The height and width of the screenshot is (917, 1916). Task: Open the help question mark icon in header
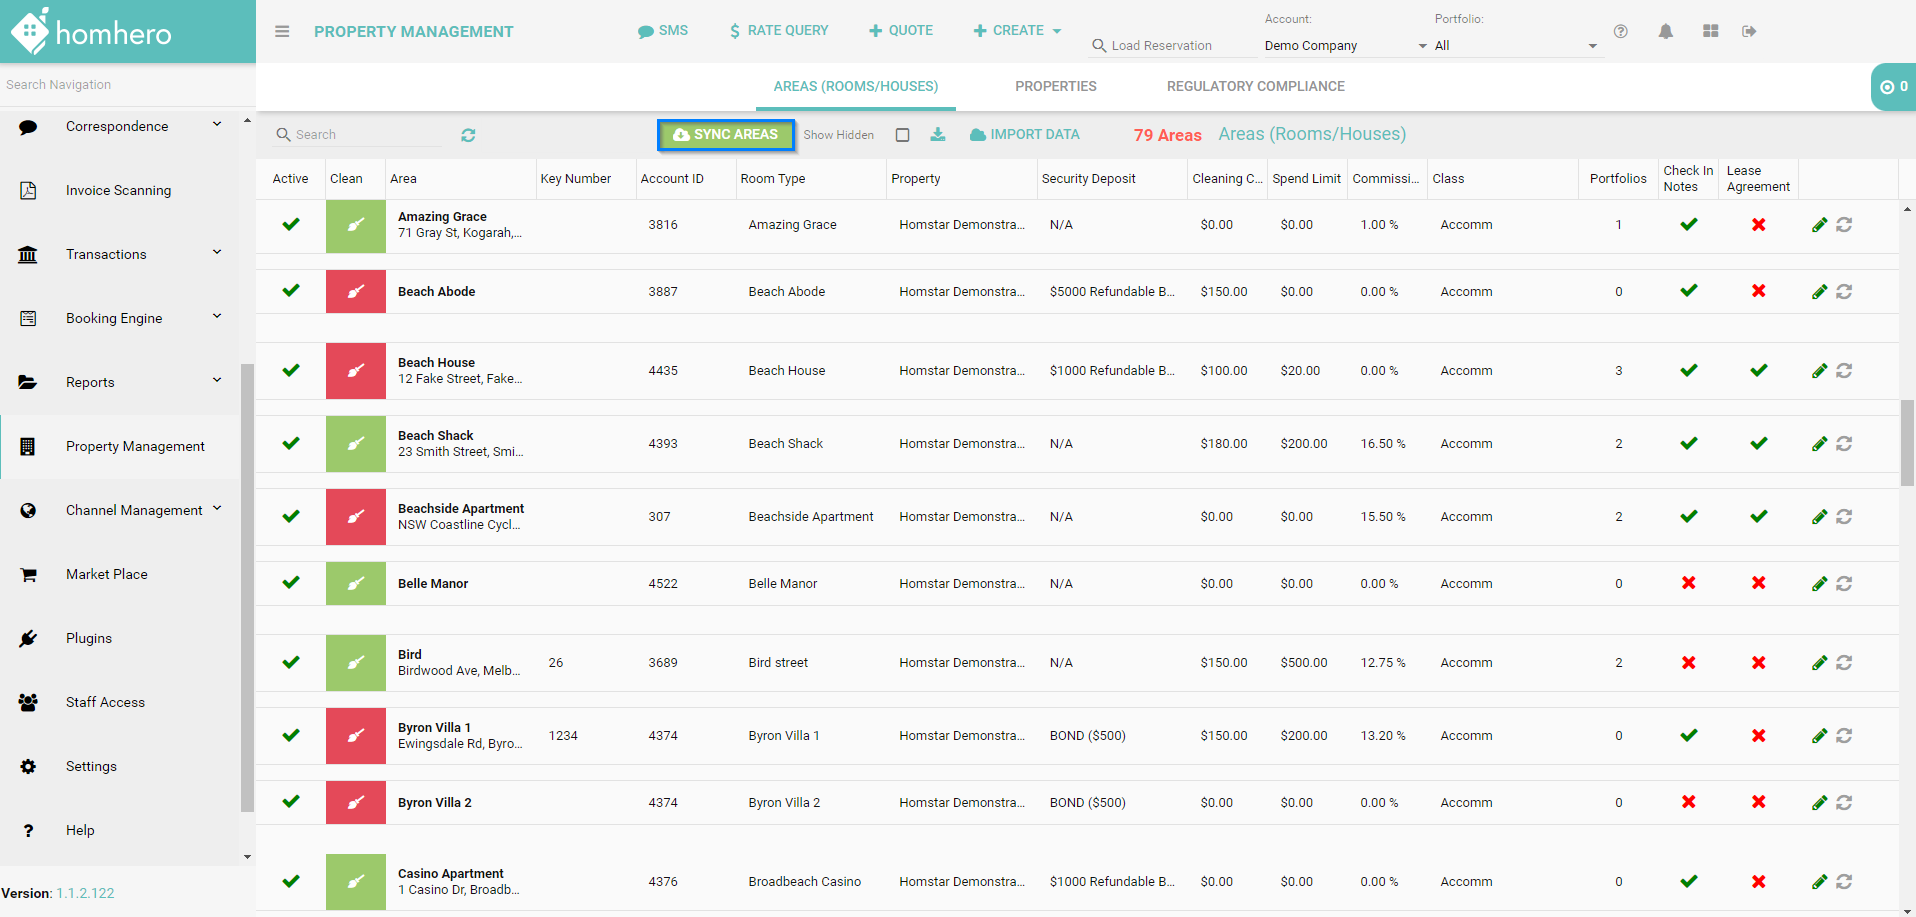point(1621,32)
